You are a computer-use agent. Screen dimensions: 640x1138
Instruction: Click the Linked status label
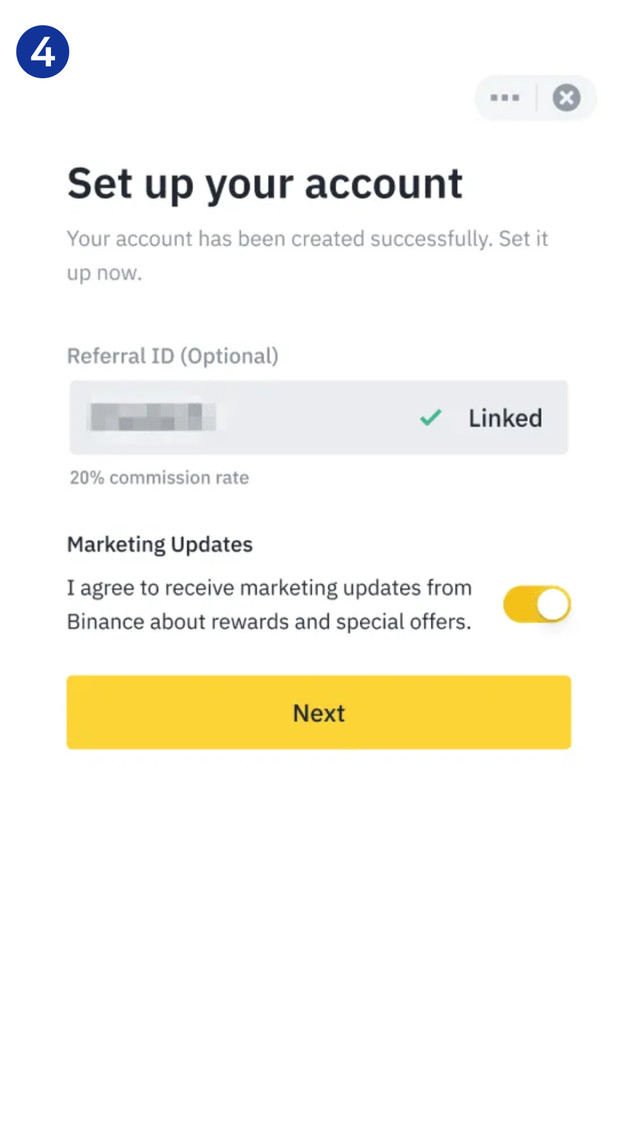505,418
